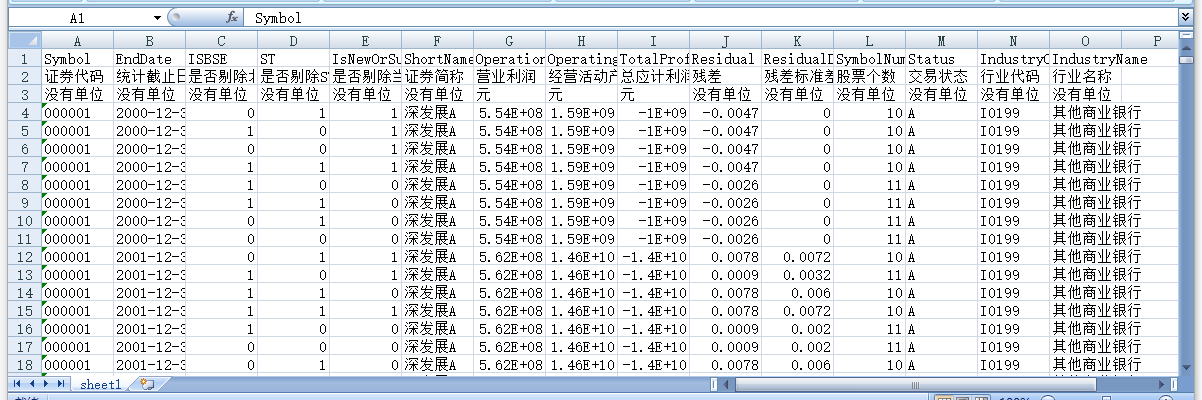Click the Residual header cell in column J
This screenshot has width=1202, height=400.
726,59
